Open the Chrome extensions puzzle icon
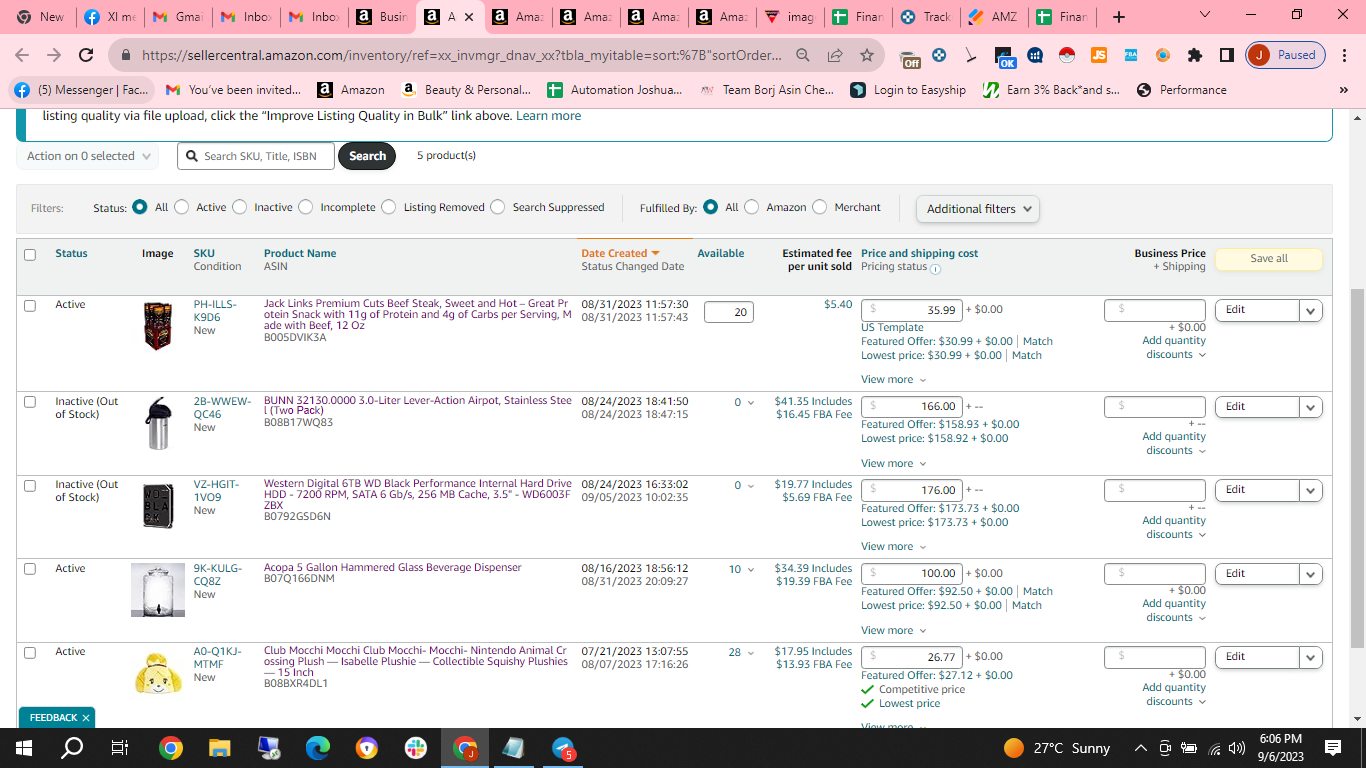1366x768 pixels. click(x=1195, y=56)
